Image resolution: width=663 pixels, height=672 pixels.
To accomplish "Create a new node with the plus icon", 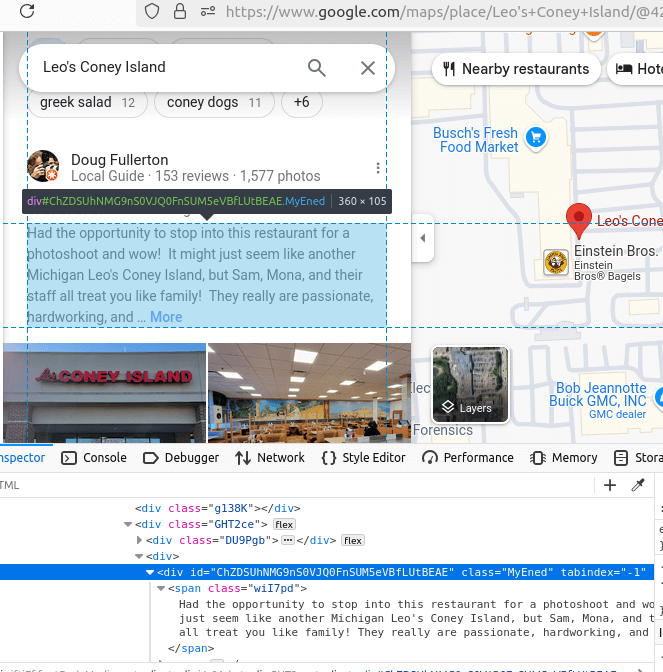I will (x=609, y=485).
